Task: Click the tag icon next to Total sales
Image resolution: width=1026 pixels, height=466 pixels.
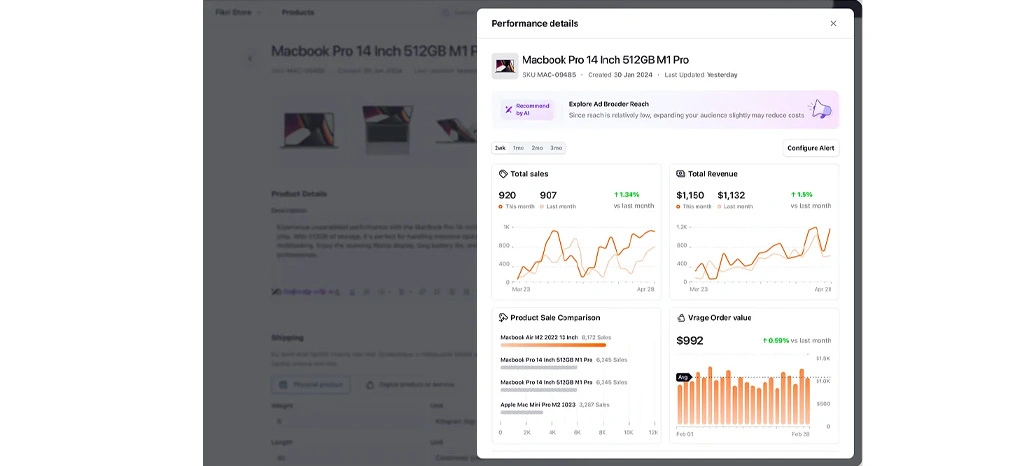Action: point(503,174)
